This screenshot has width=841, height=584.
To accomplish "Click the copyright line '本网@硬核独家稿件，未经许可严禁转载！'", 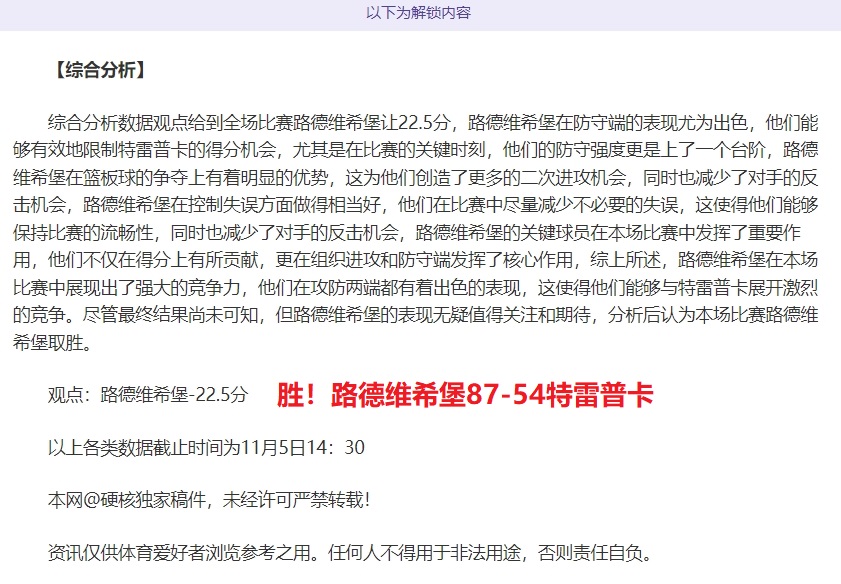I will point(210,500).
